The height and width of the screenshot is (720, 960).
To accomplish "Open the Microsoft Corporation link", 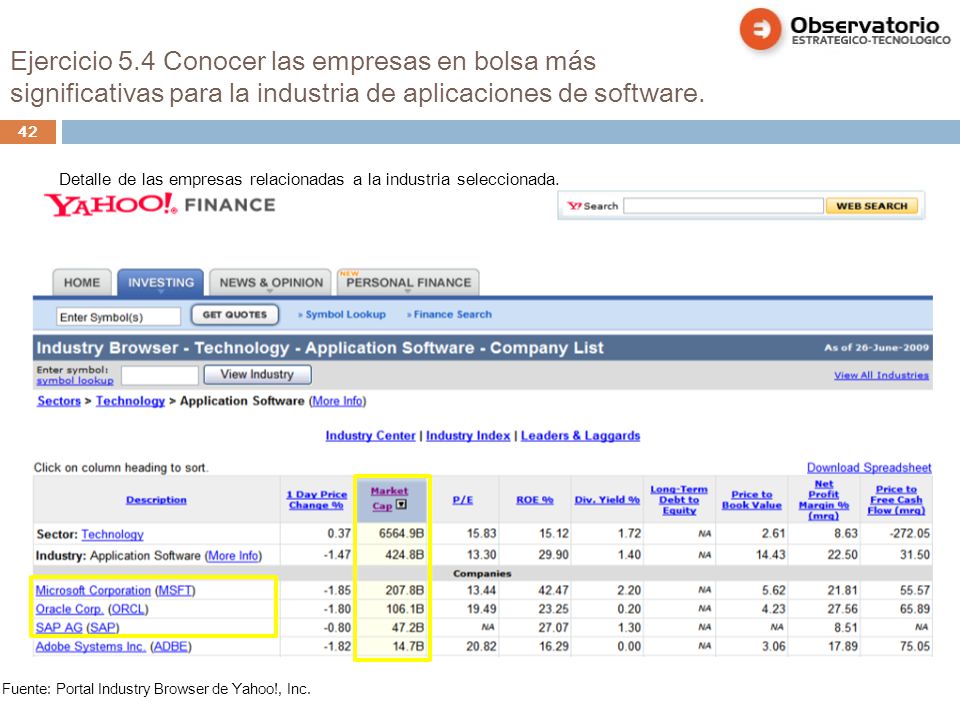I will tap(93, 590).
